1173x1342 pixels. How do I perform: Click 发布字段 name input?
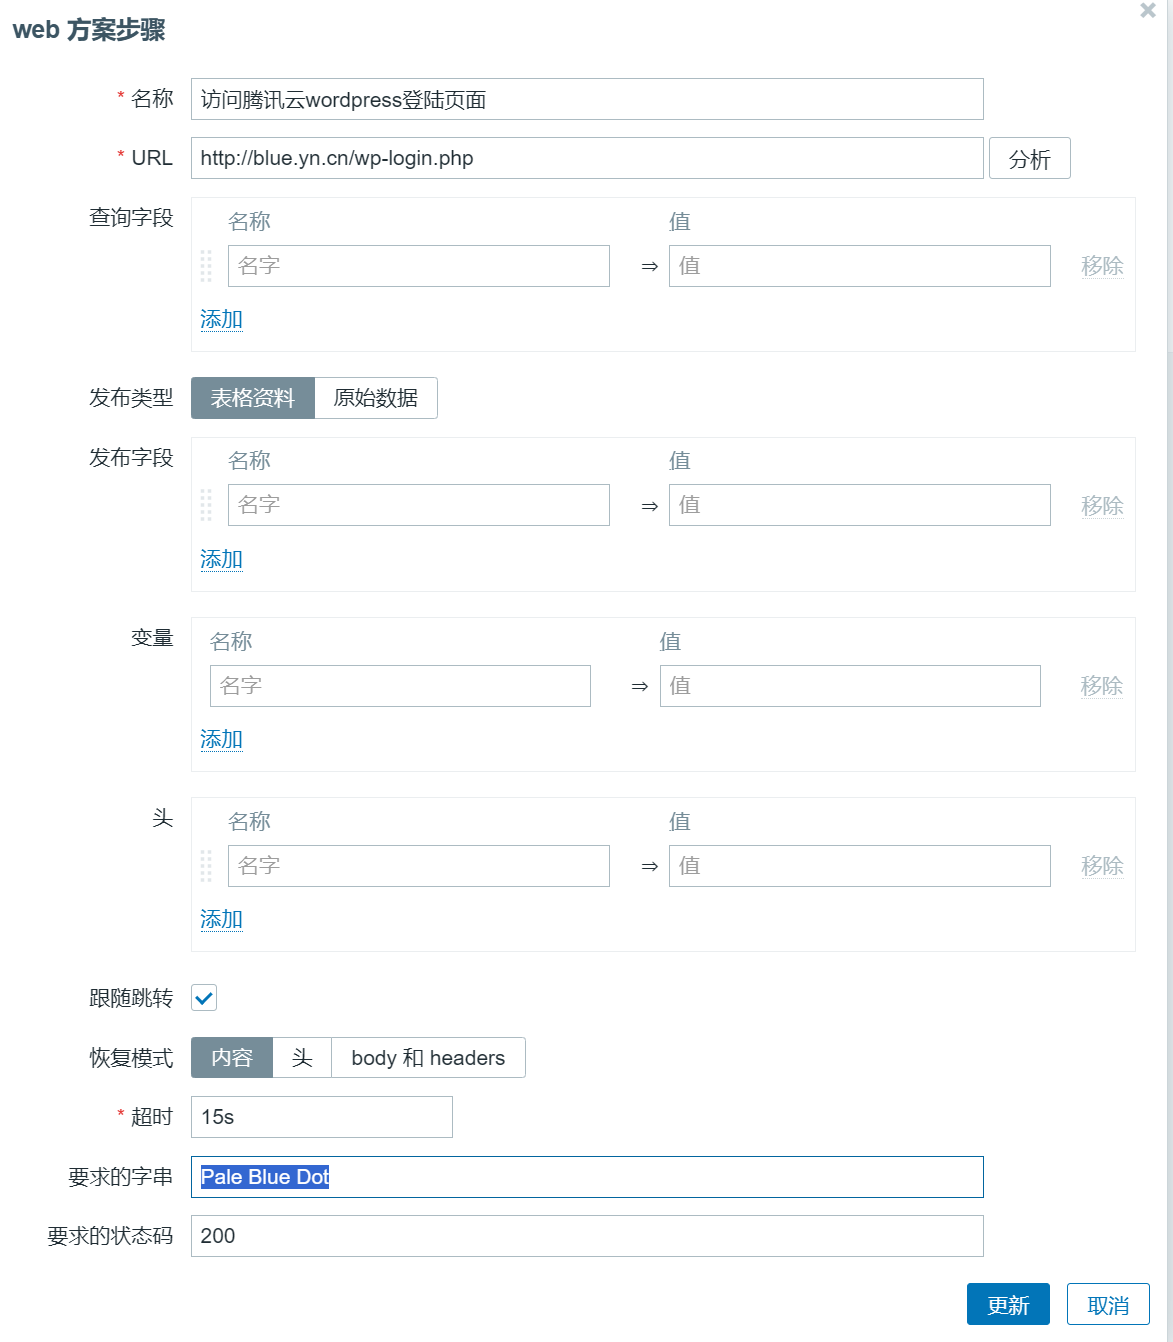pos(418,505)
